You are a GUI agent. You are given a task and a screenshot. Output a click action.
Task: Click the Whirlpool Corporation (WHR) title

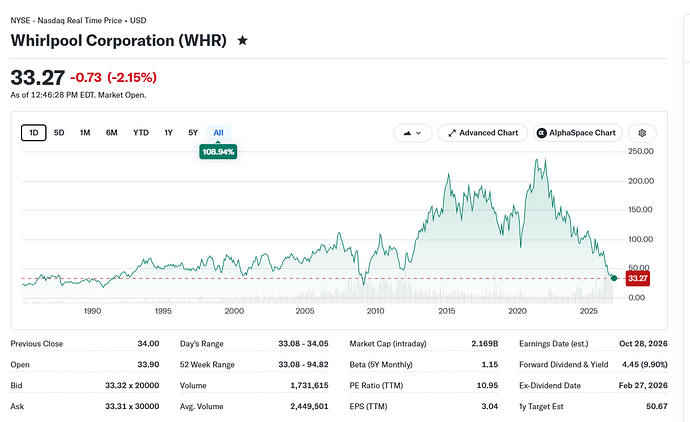coord(118,40)
